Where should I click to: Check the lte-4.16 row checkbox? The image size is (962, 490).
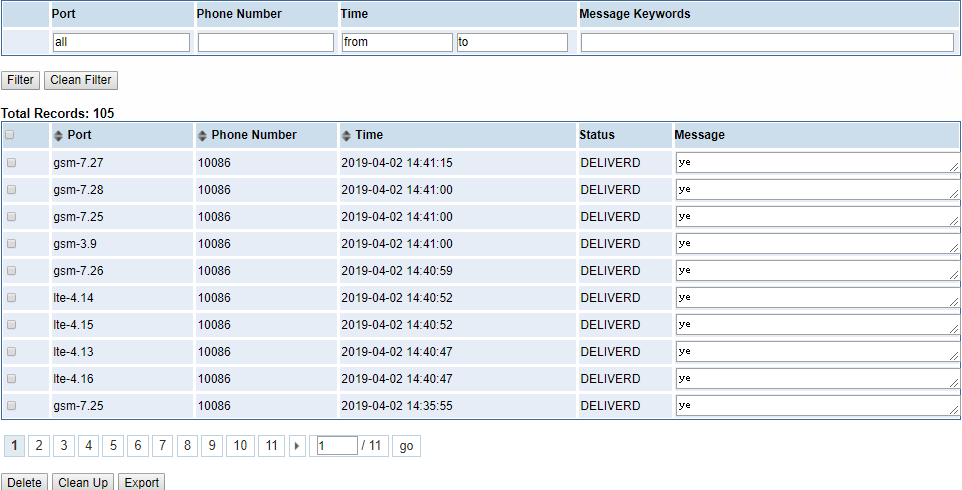pyautogui.click(x=11, y=378)
